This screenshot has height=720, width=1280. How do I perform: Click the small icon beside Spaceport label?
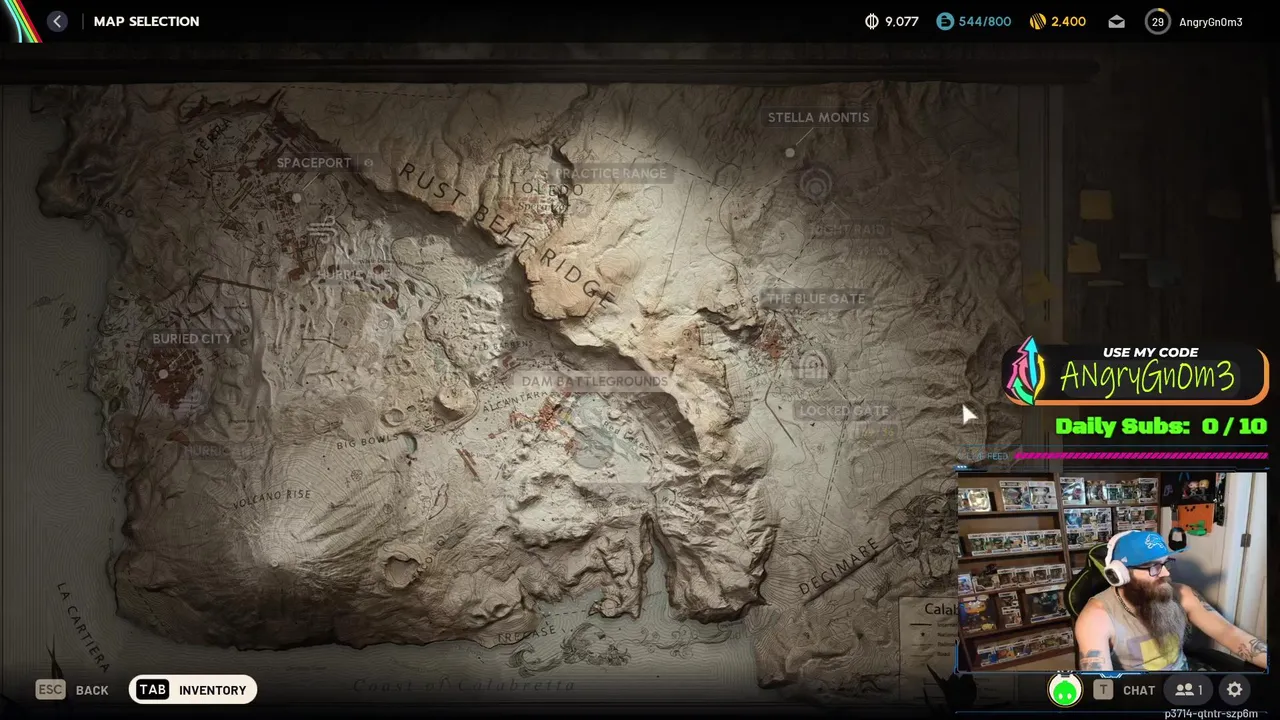tap(368, 163)
